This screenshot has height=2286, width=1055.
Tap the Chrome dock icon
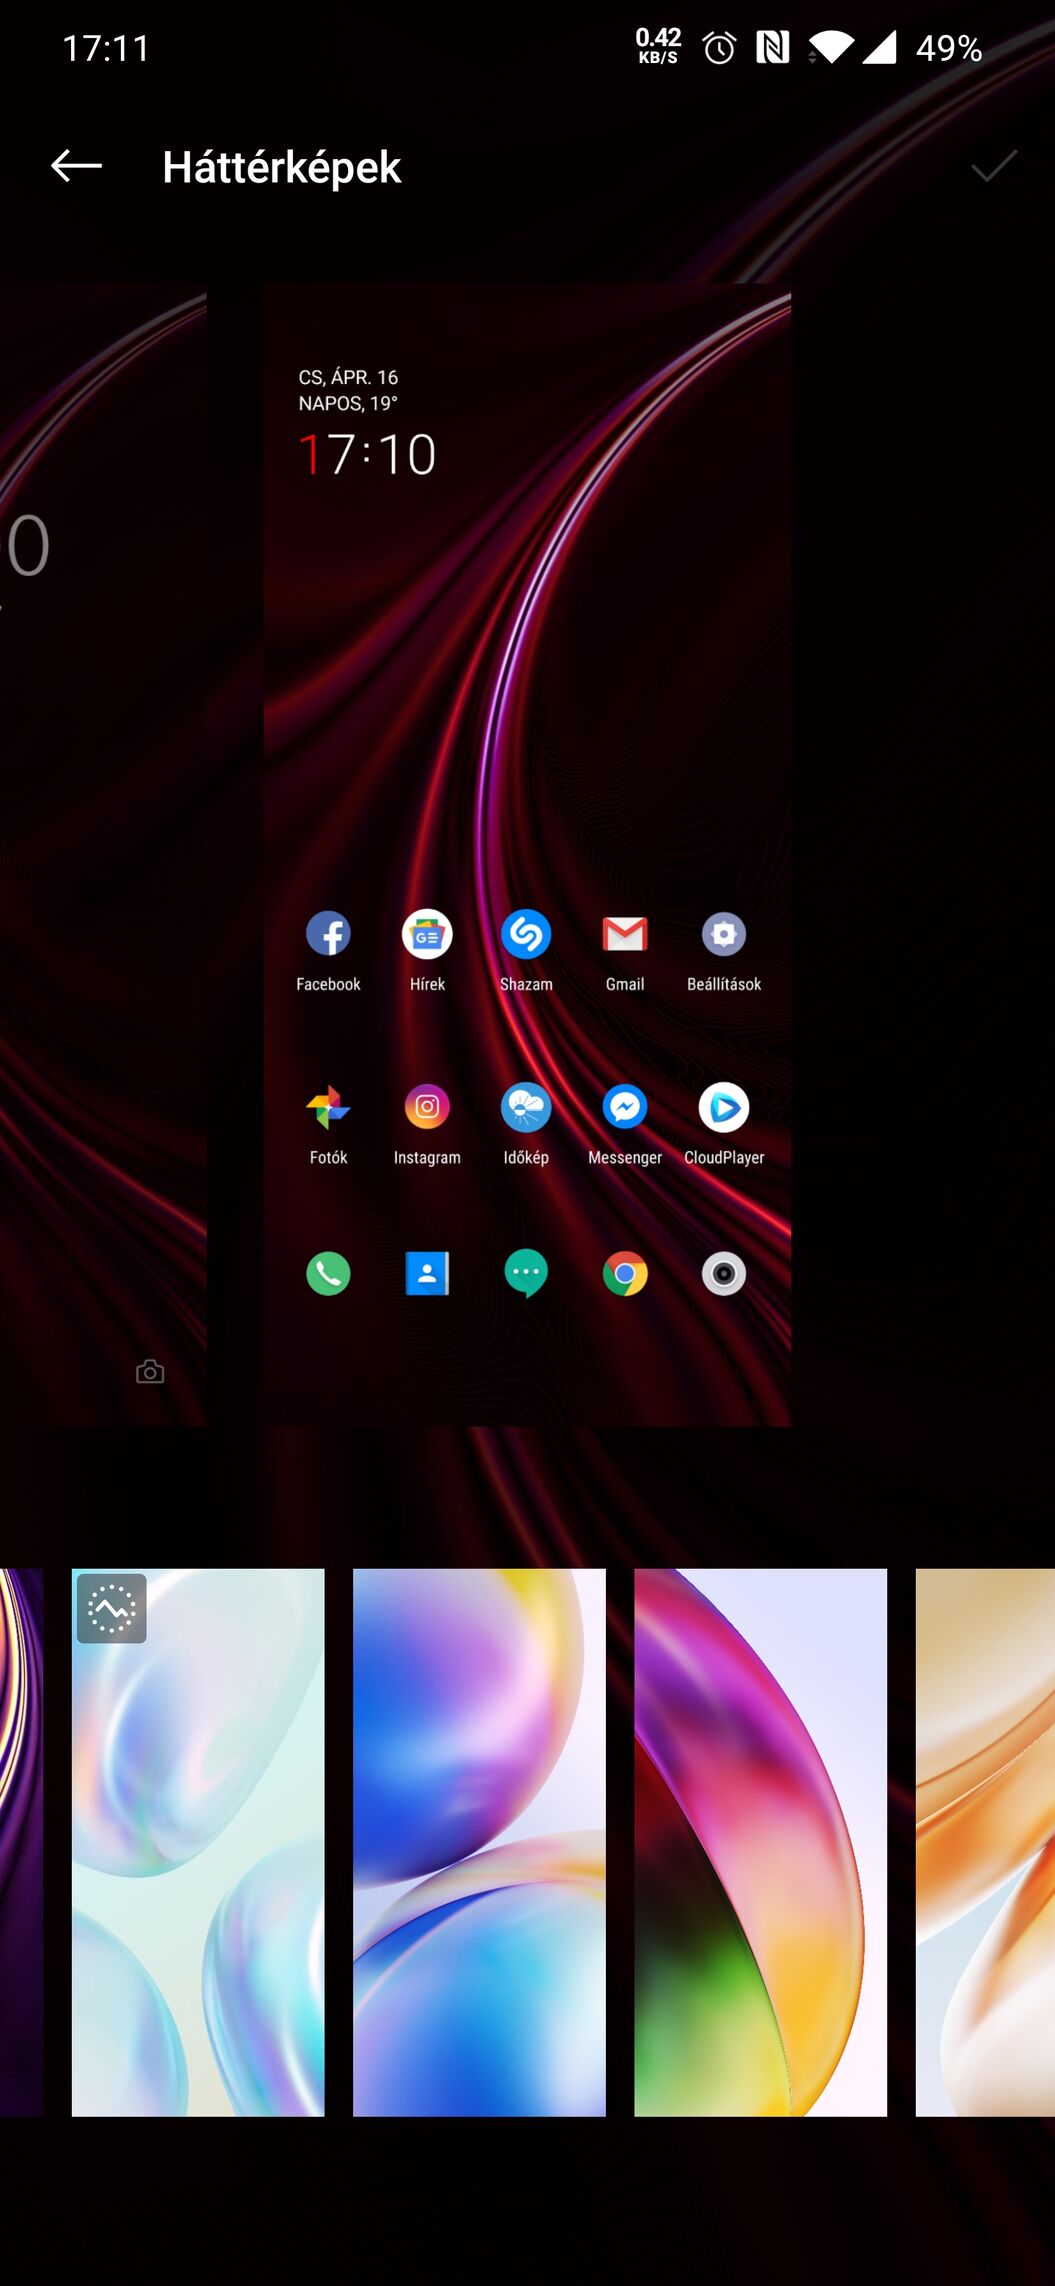pos(625,1274)
